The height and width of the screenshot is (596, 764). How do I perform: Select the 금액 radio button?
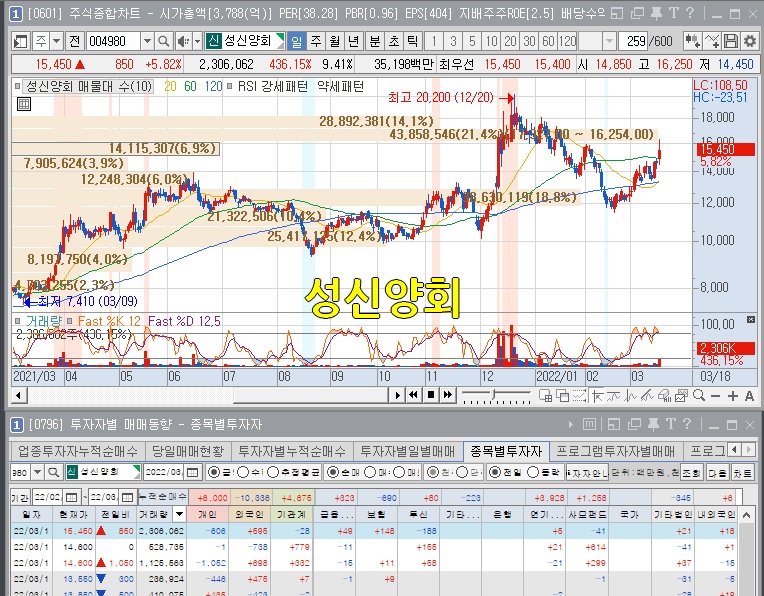tap(213, 472)
